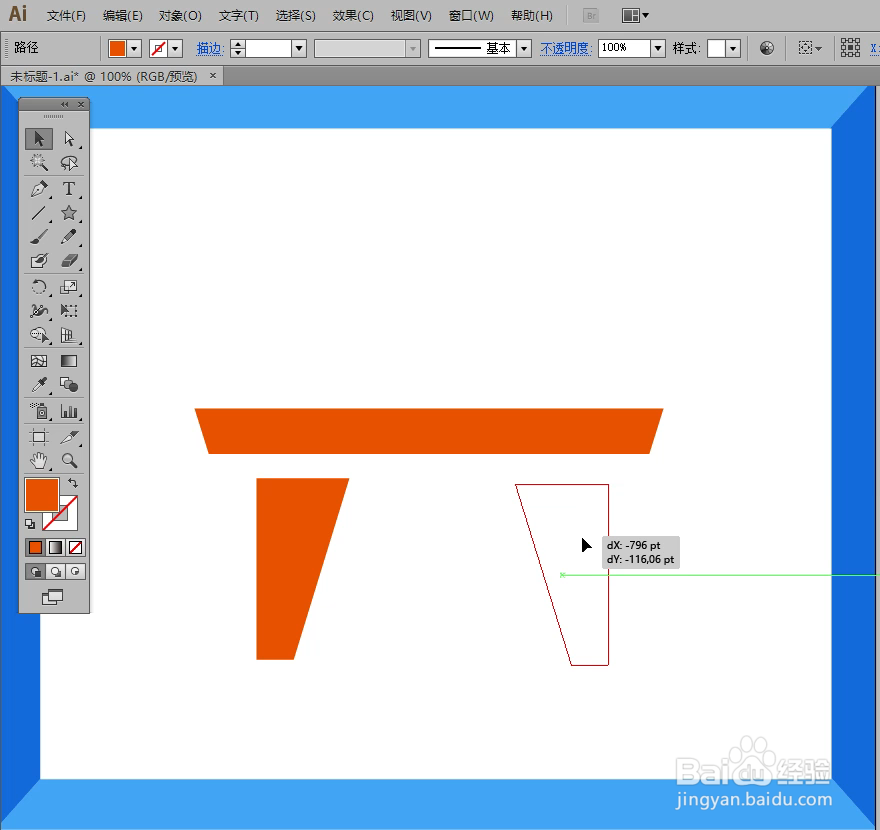The width and height of the screenshot is (880, 830).
Task: Open the 窗口(W) menu
Action: (x=471, y=16)
